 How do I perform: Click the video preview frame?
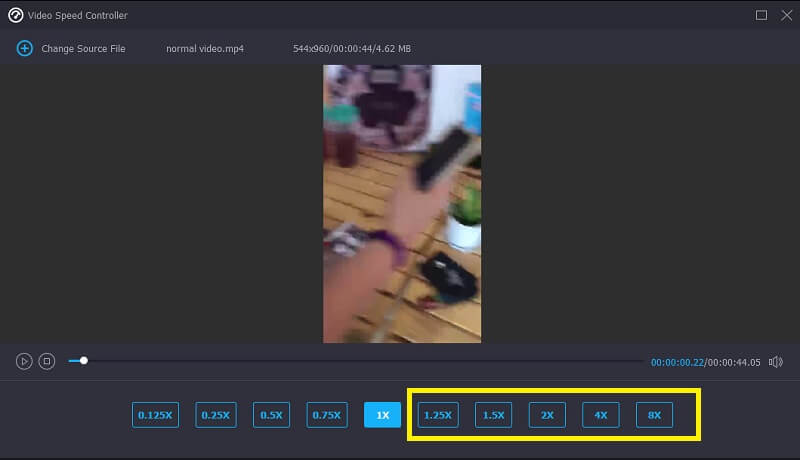pyautogui.click(x=402, y=204)
